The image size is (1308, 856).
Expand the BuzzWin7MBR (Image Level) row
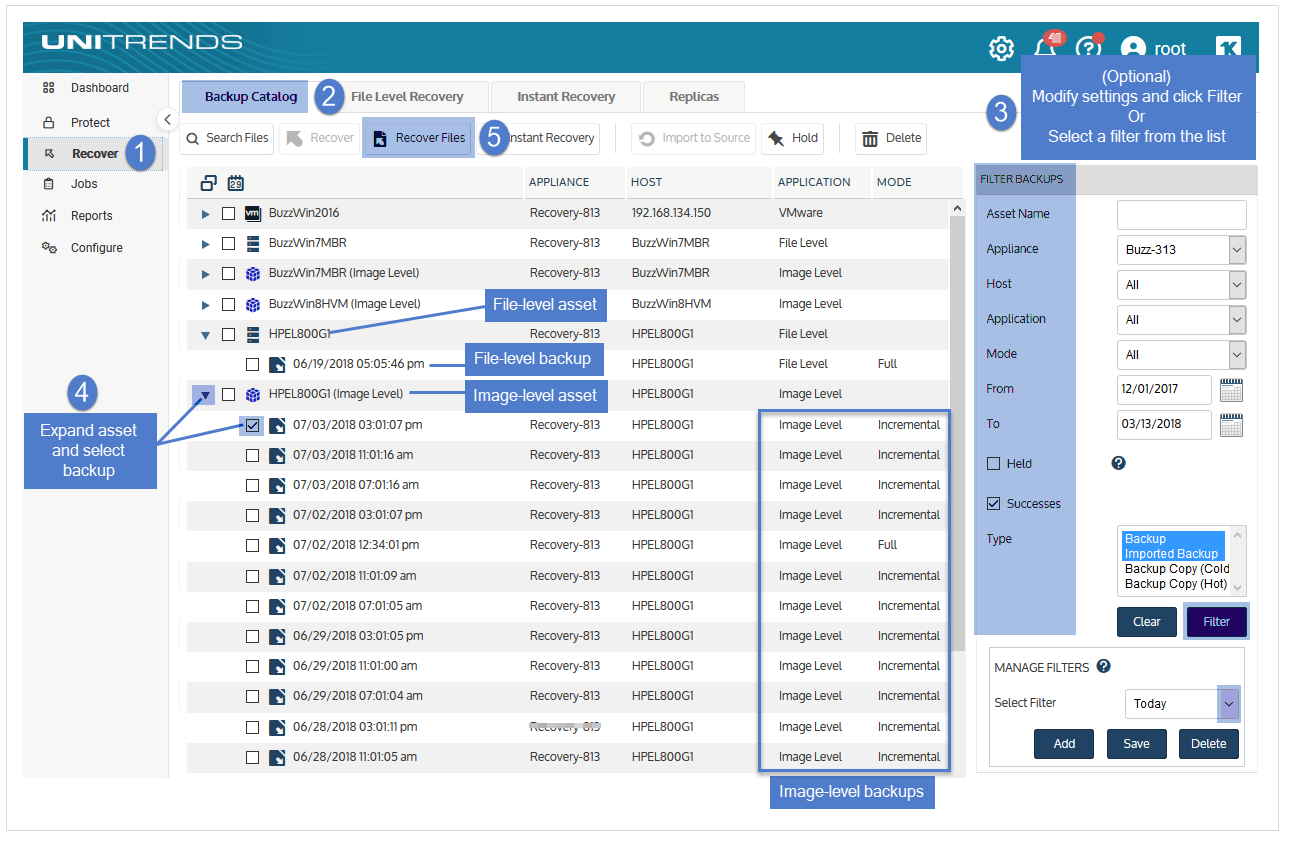pos(206,274)
